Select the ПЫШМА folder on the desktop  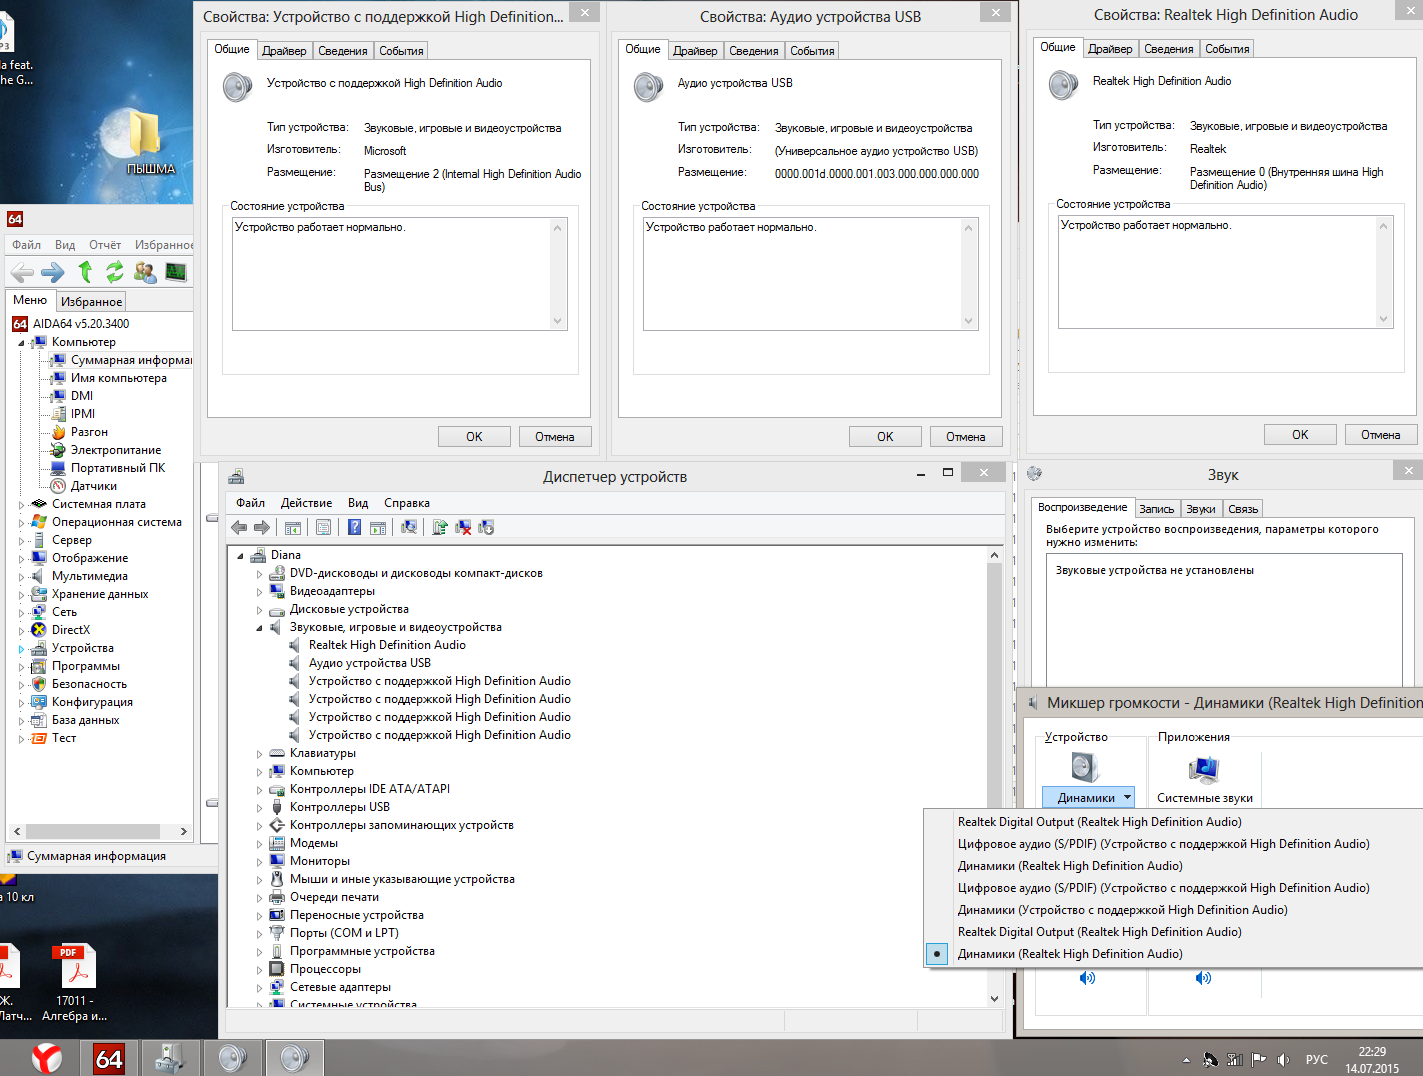pos(148,142)
